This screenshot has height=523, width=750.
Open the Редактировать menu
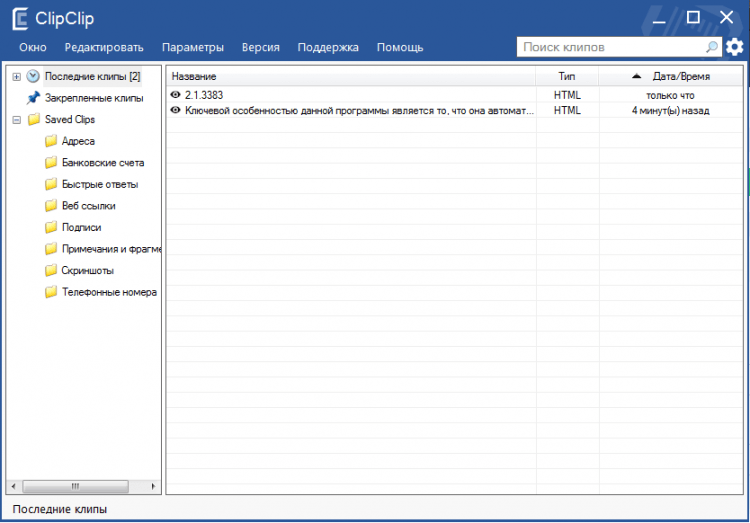[104, 47]
